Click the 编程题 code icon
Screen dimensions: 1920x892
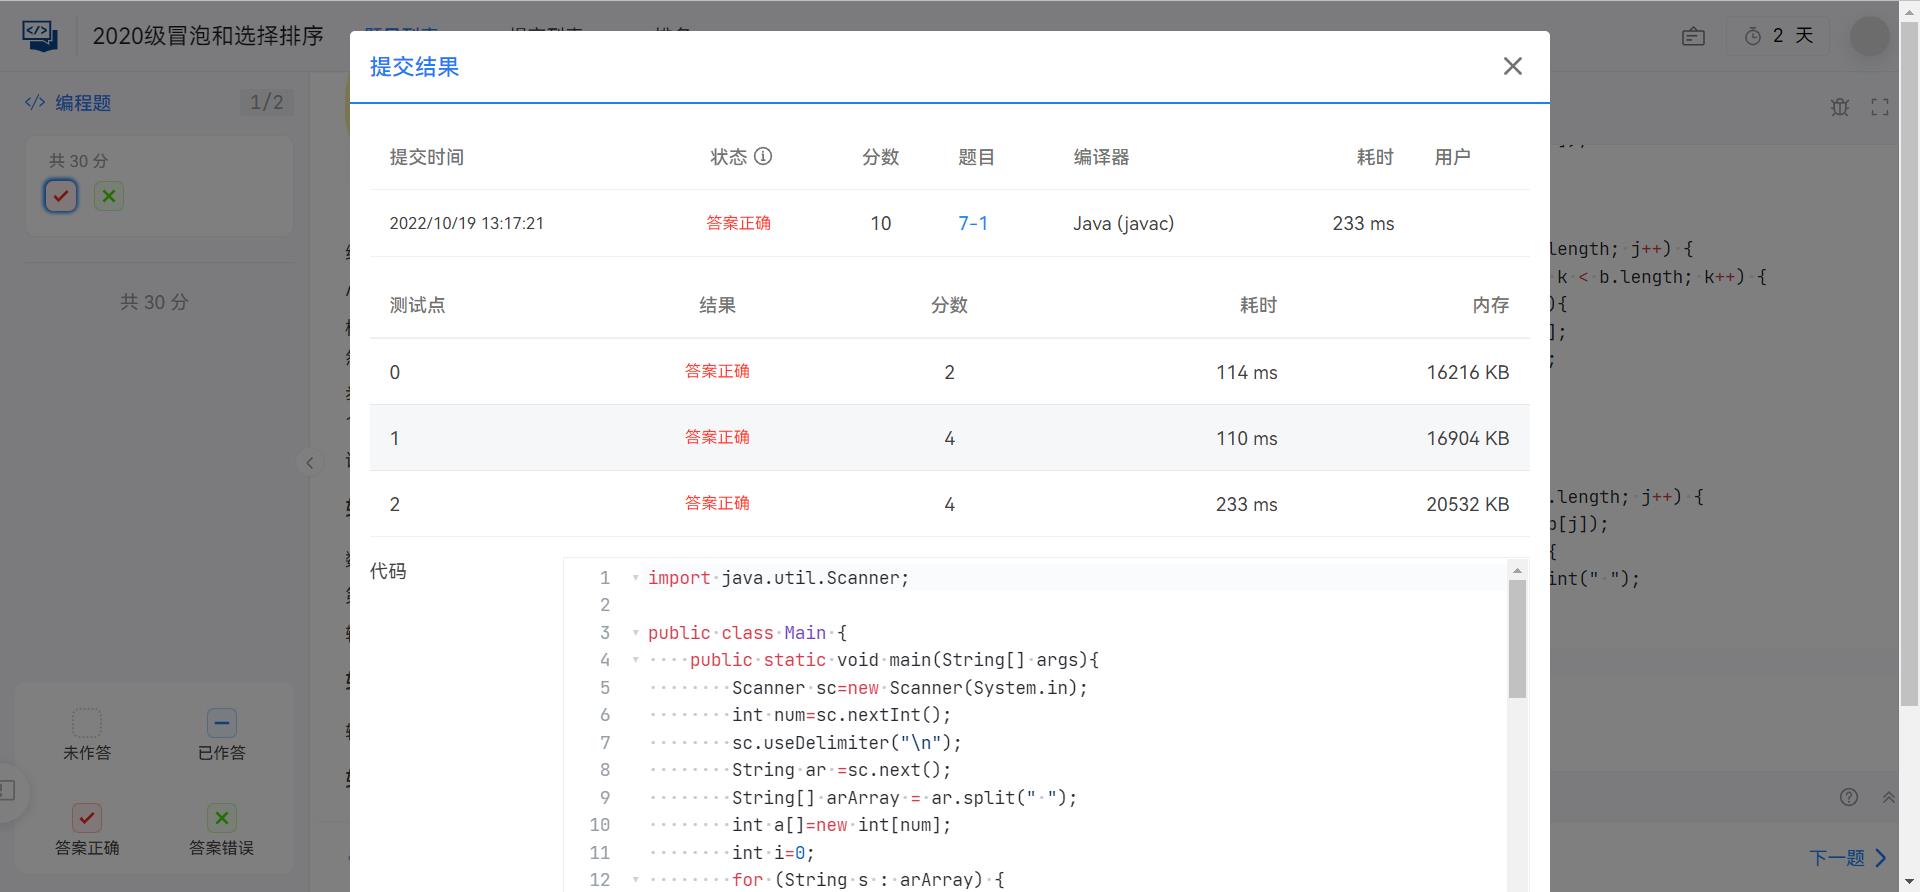[35, 102]
